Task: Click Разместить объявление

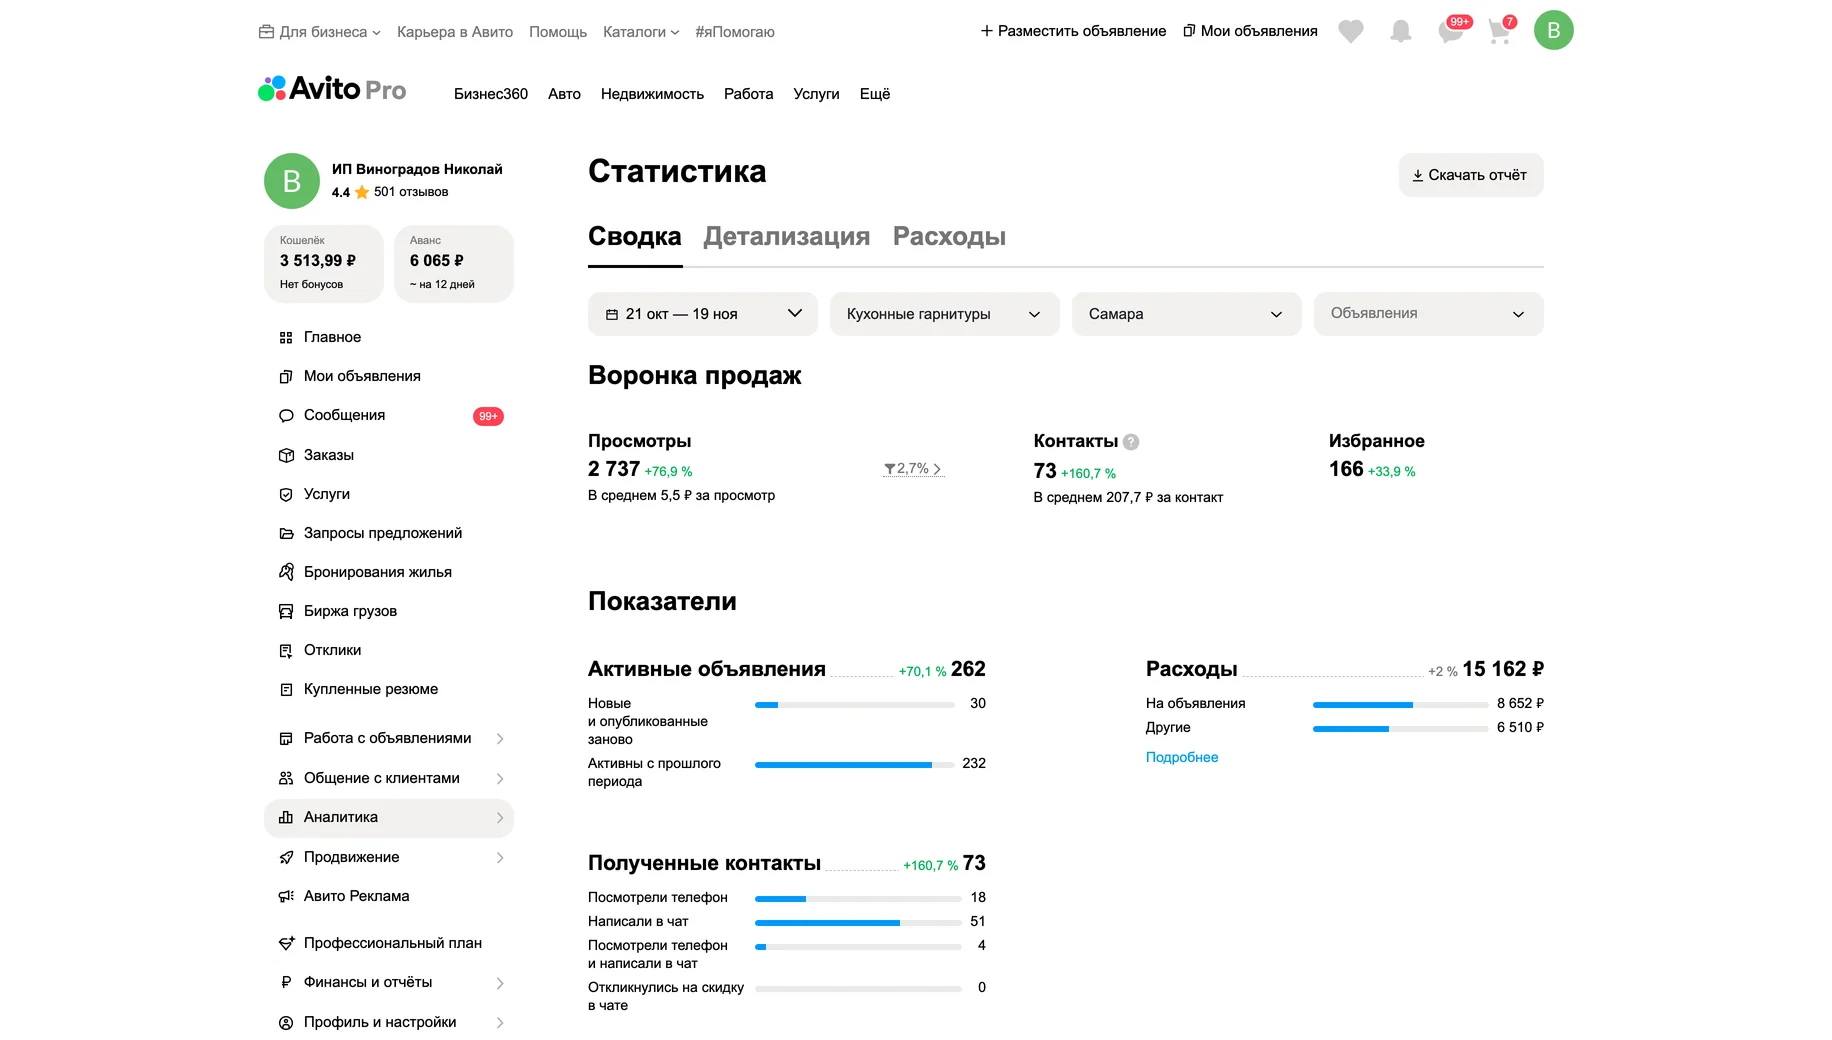Action: pyautogui.click(x=1073, y=31)
